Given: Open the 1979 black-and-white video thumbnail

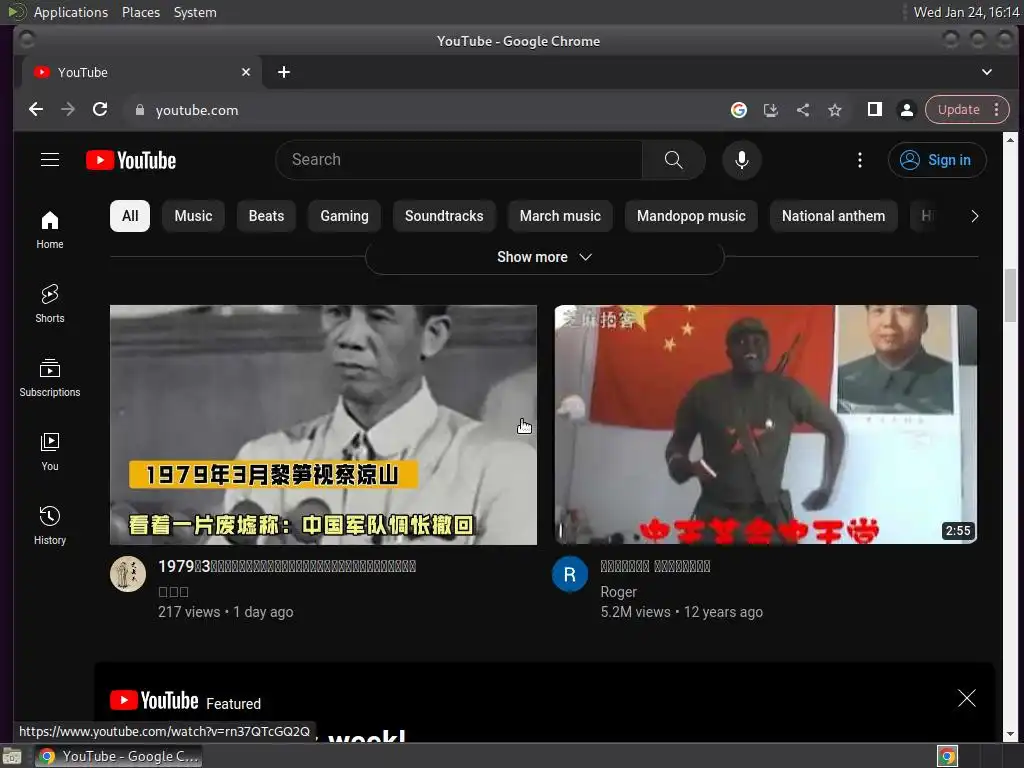Looking at the screenshot, I should click(323, 425).
